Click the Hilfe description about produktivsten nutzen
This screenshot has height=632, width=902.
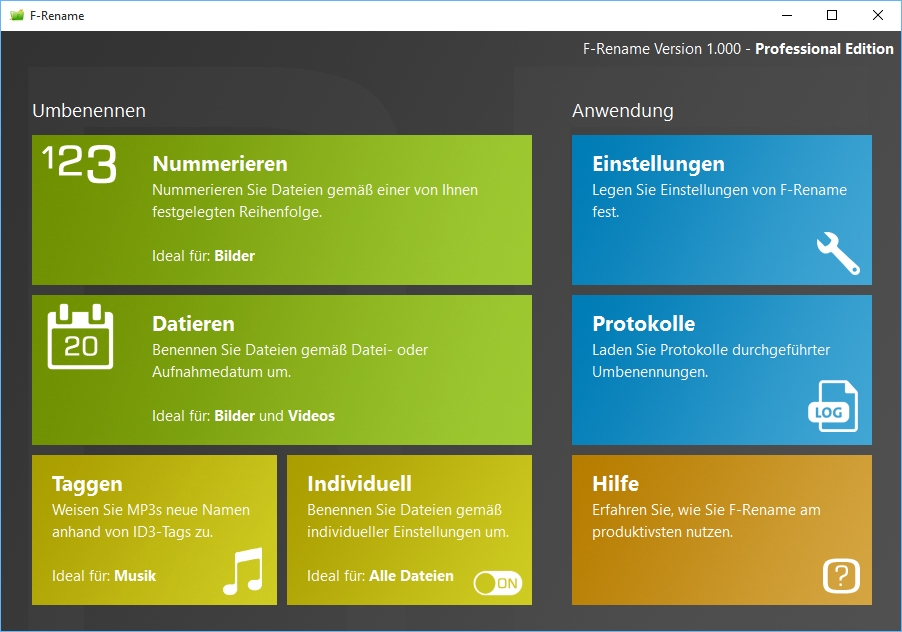(706, 521)
